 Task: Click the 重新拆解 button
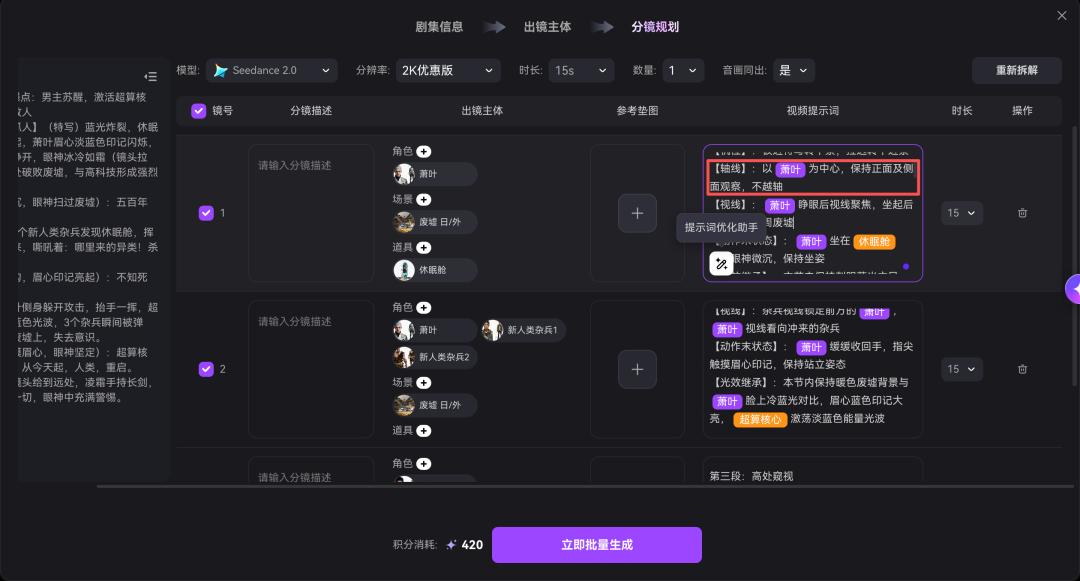coord(1017,70)
